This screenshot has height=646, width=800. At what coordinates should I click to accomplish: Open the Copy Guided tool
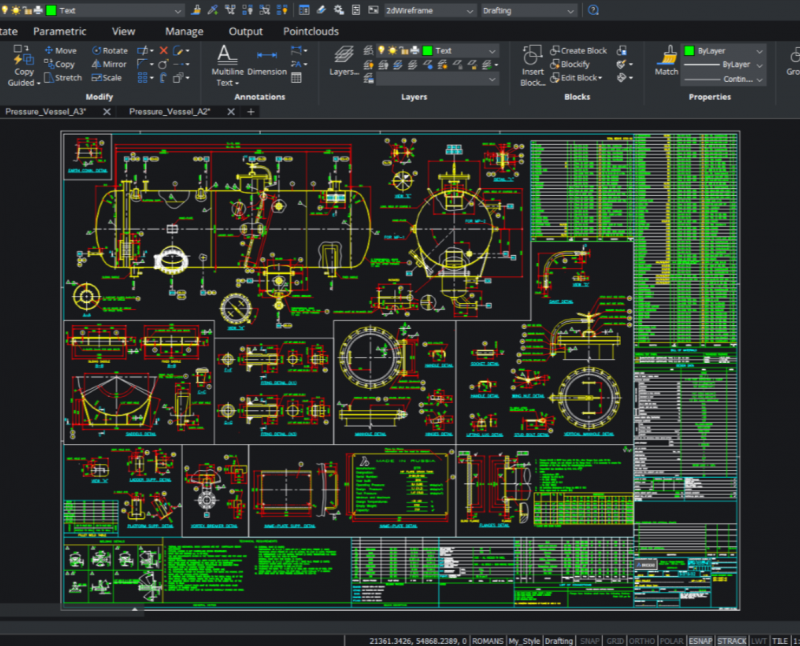[x=23, y=66]
